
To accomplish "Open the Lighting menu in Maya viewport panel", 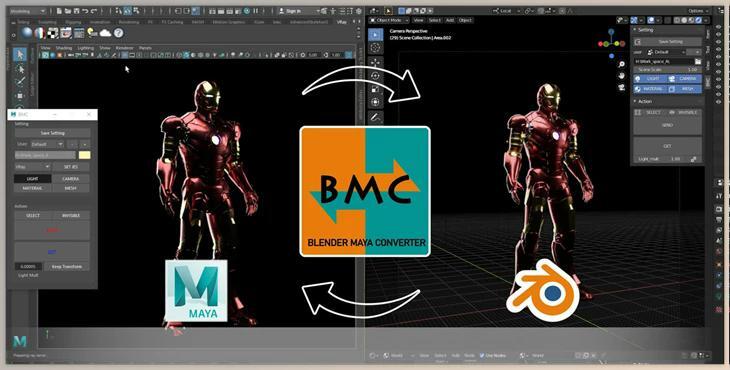I will point(85,47).
